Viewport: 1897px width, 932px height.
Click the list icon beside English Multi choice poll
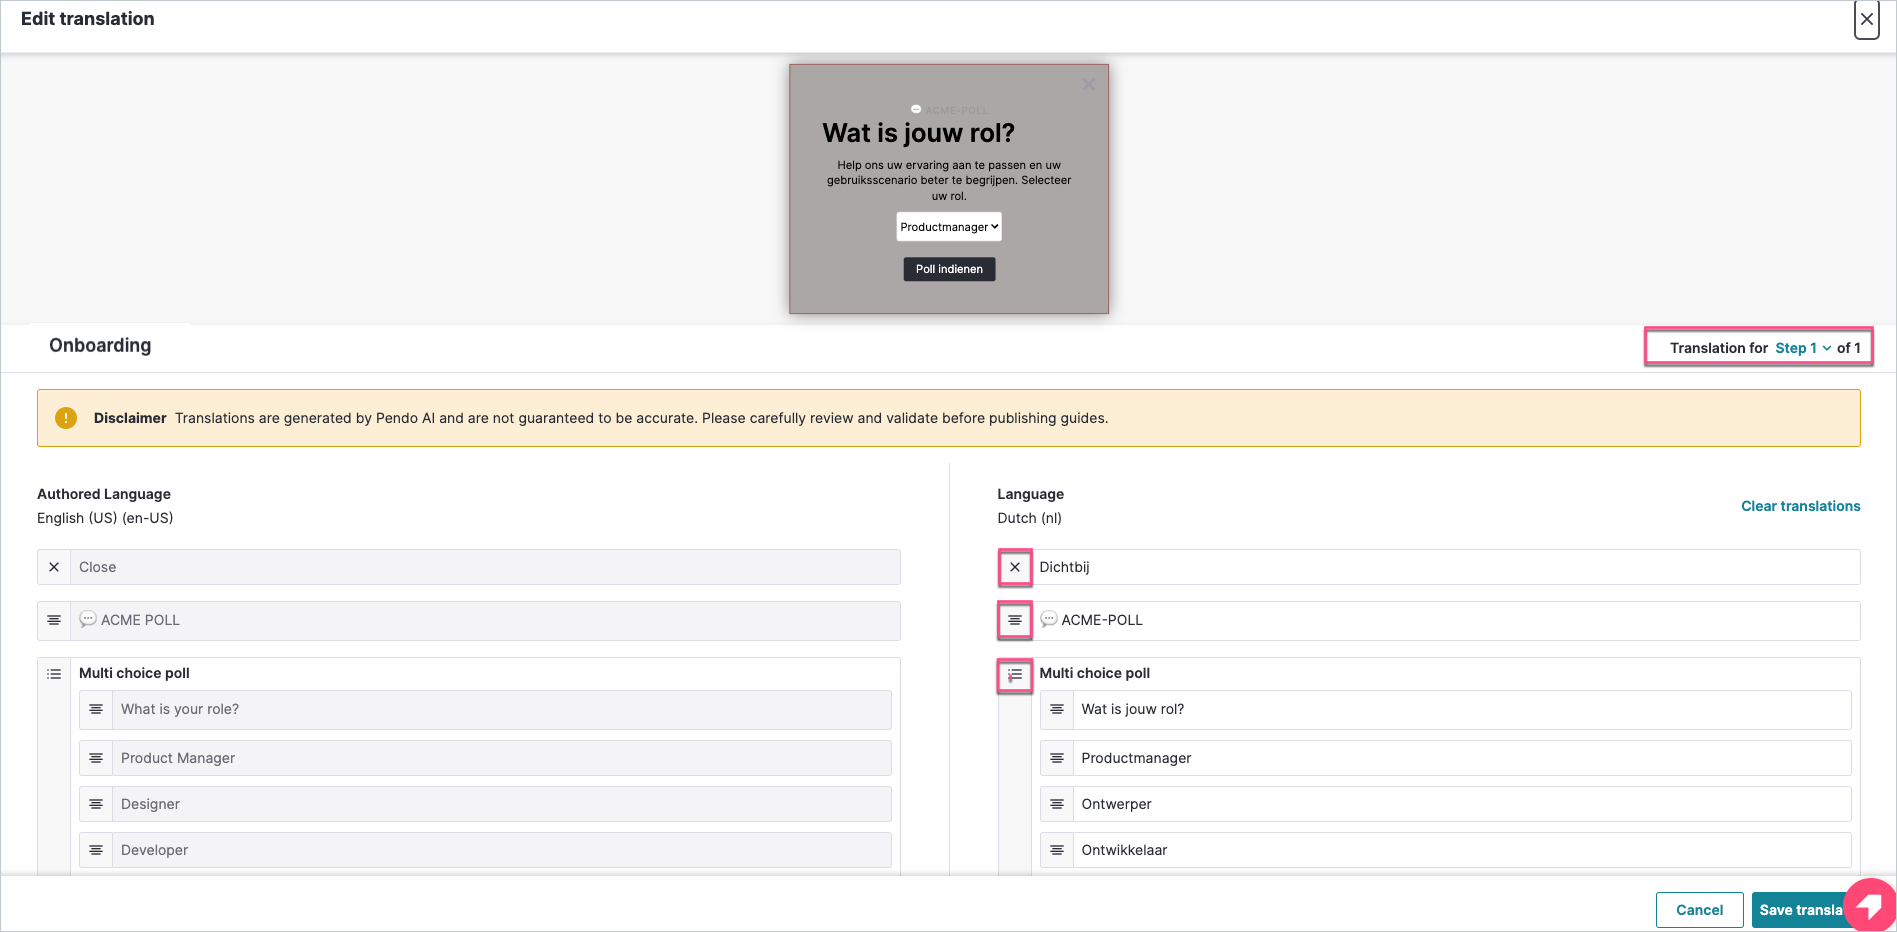(x=54, y=673)
